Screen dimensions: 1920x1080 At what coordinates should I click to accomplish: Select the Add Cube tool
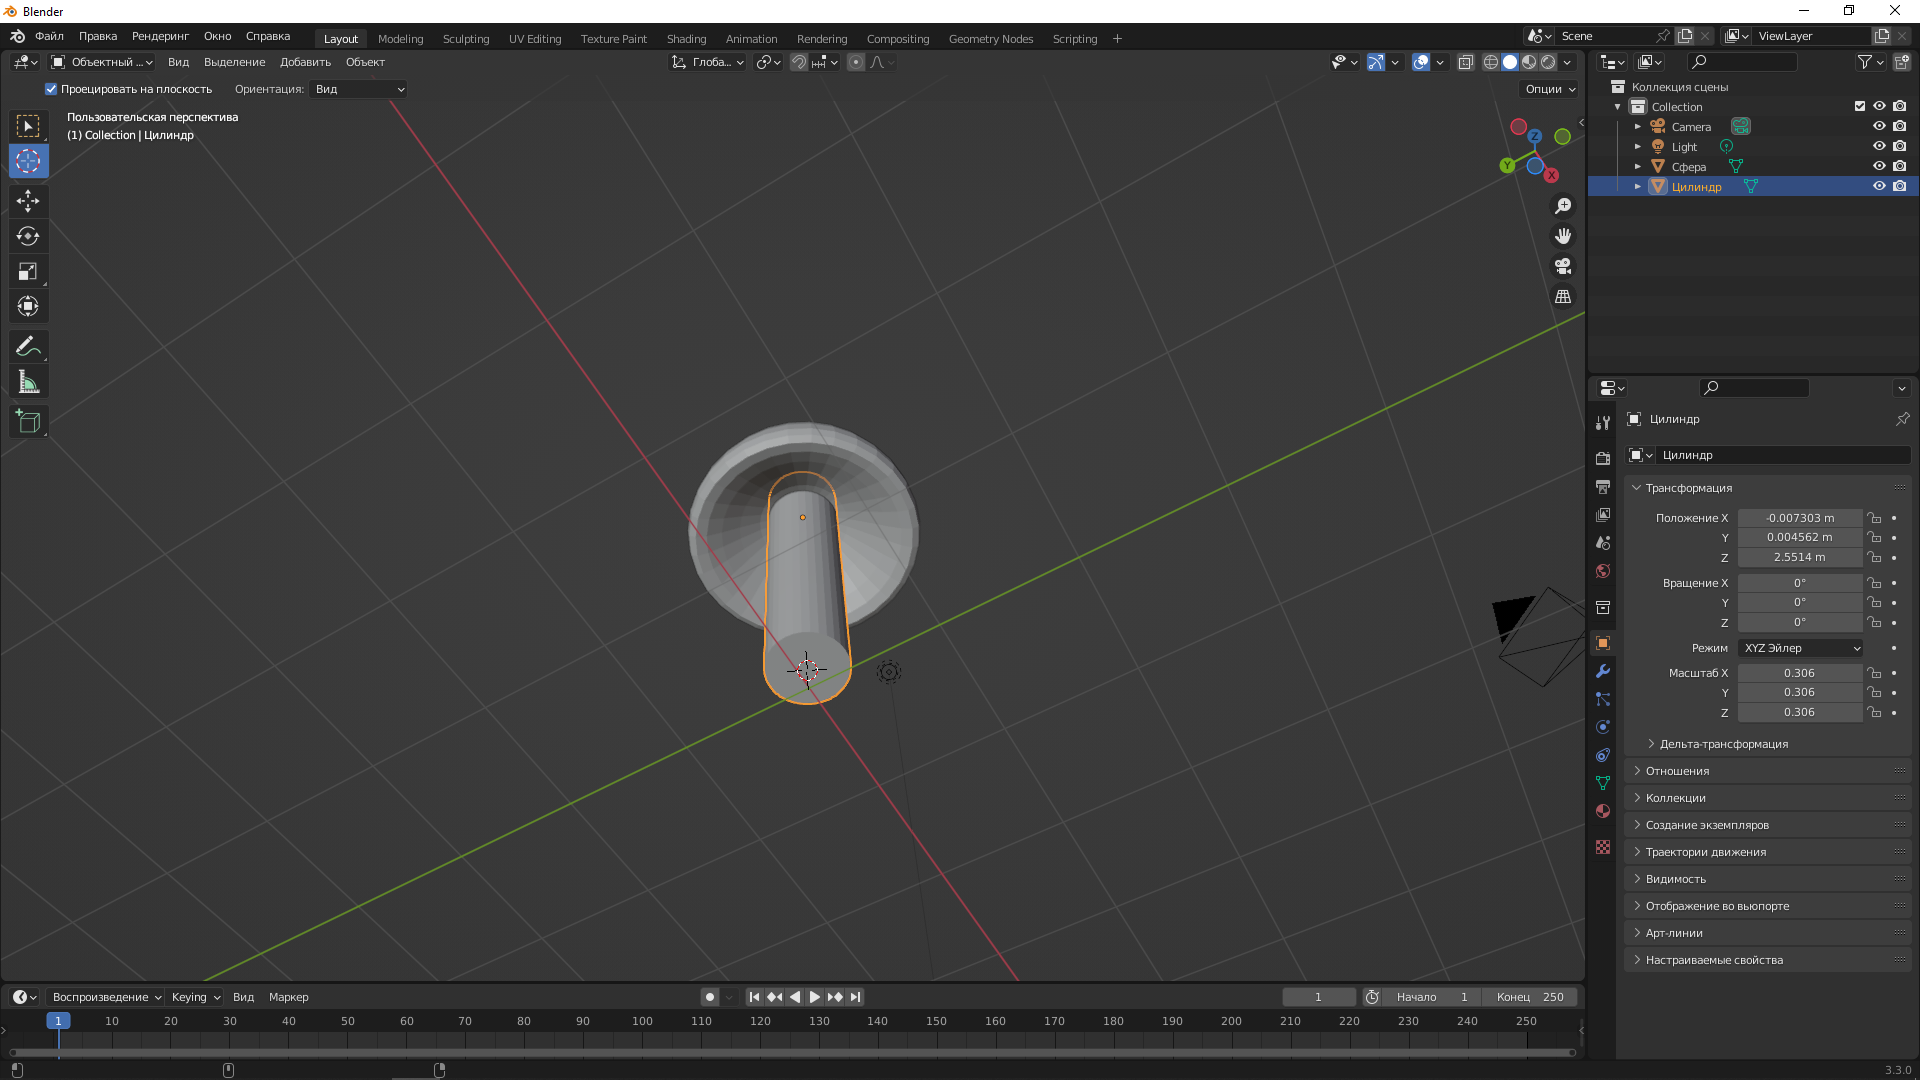(28, 422)
